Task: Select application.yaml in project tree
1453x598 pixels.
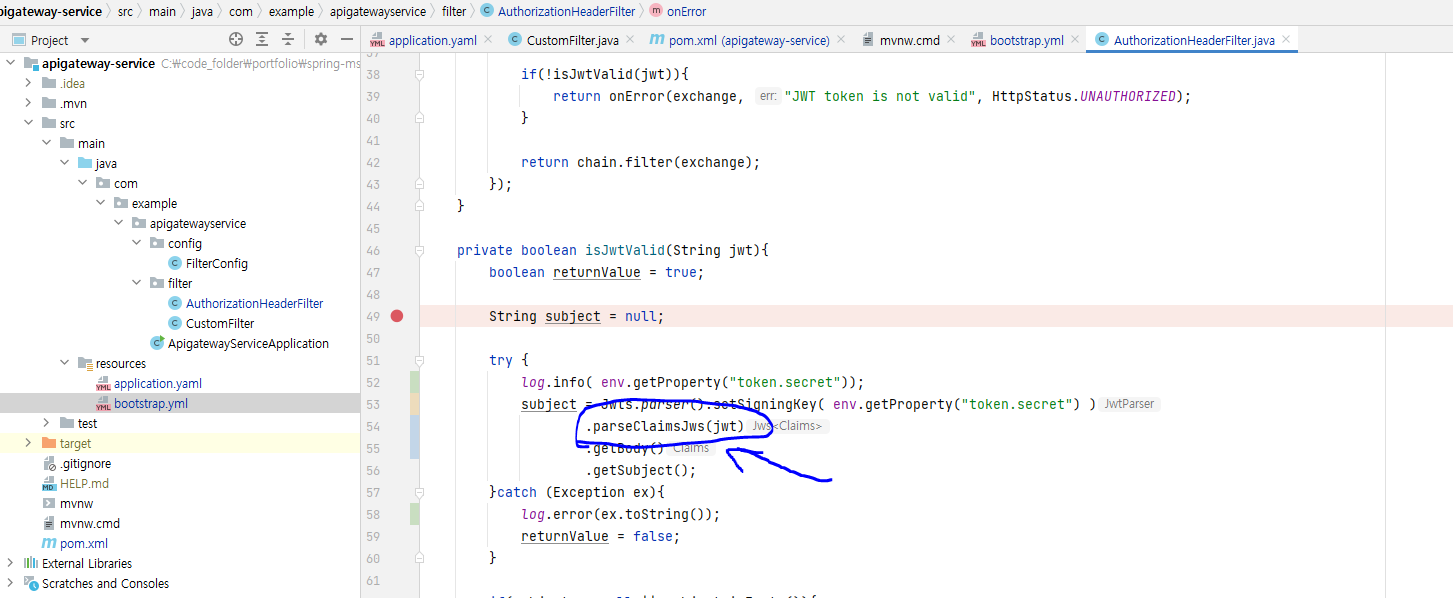Action: coord(158,383)
